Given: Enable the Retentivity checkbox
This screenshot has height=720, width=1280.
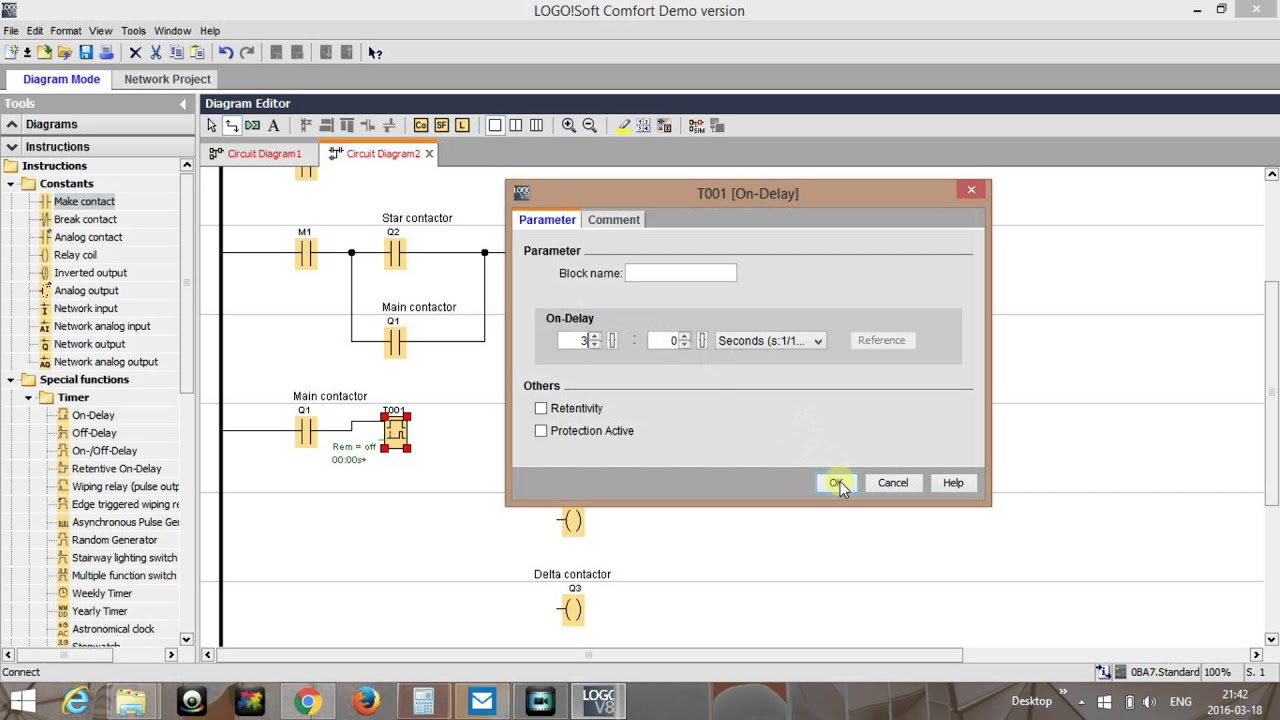Looking at the screenshot, I should coord(541,408).
